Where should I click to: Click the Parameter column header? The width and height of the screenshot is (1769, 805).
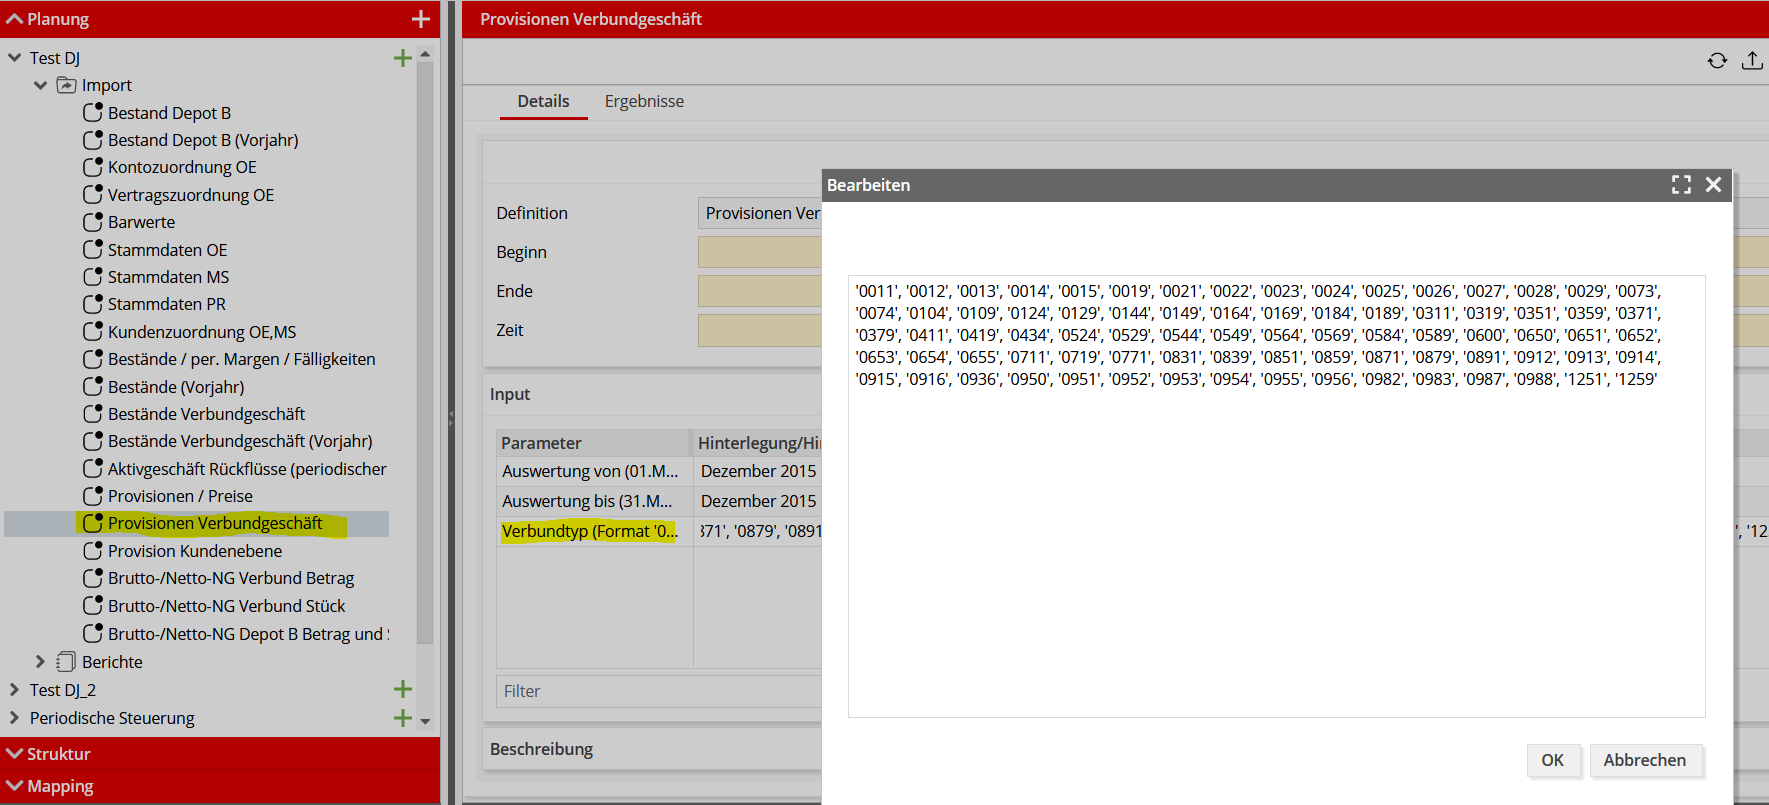pyautogui.click(x=592, y=443)
